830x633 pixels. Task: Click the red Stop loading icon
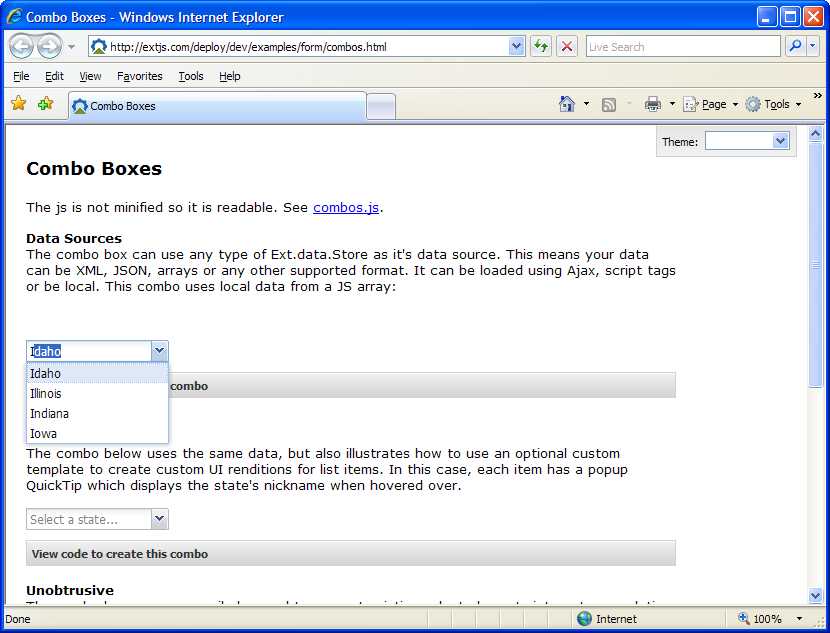point(567,47)
